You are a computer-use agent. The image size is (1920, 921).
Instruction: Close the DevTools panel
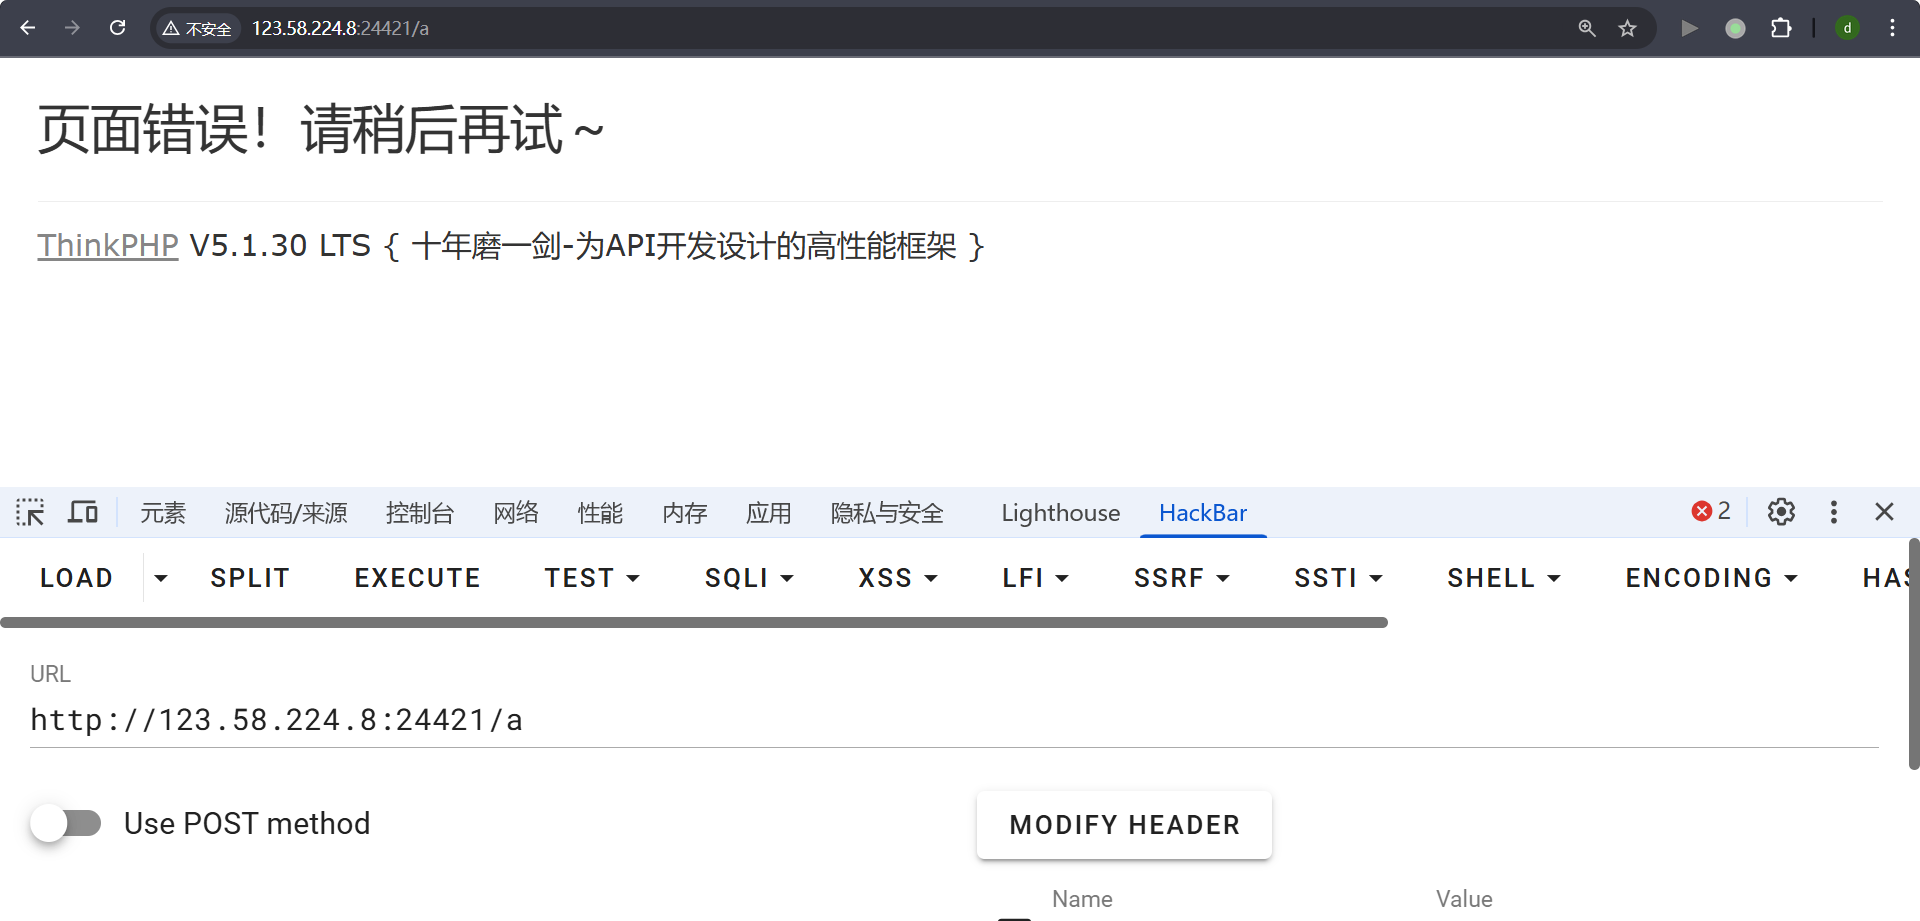click(x=1885, y=512)
